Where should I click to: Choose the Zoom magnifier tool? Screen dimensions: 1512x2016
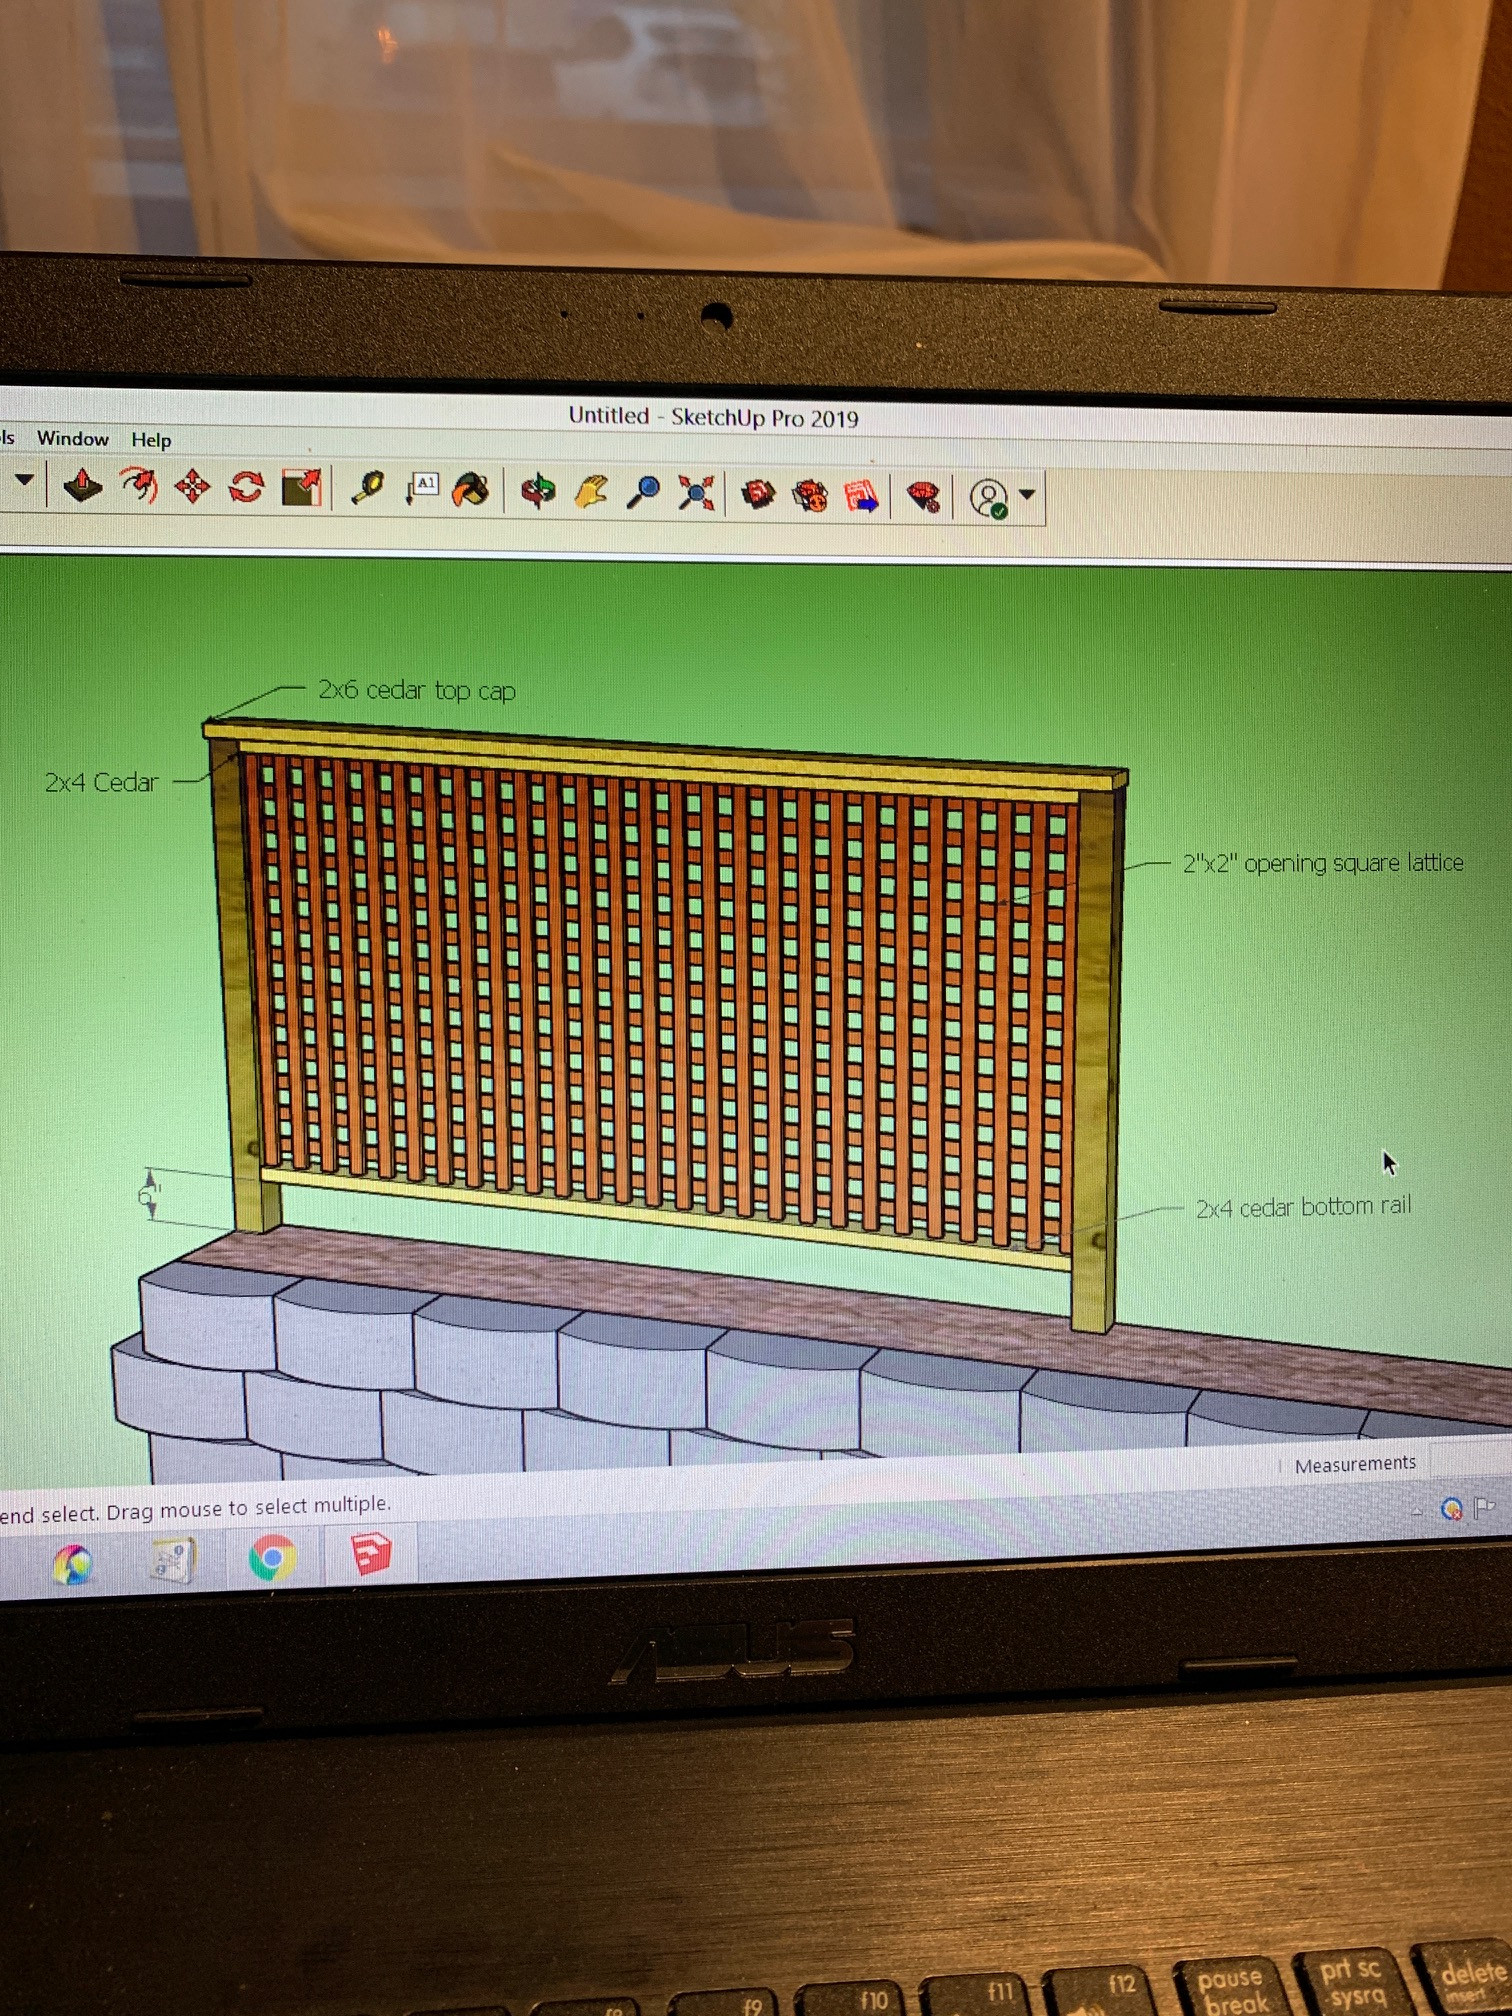tap(643, 492)
